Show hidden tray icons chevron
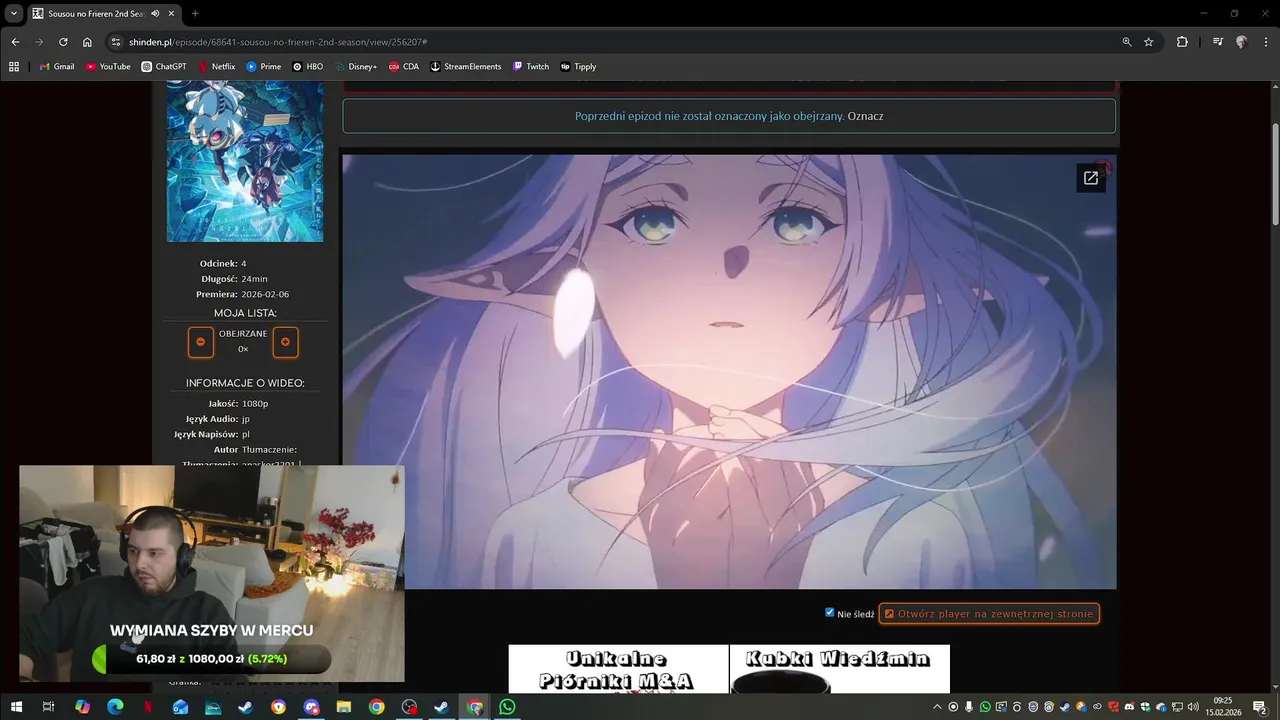The image size is (1280, 720). tap(937, 707)
